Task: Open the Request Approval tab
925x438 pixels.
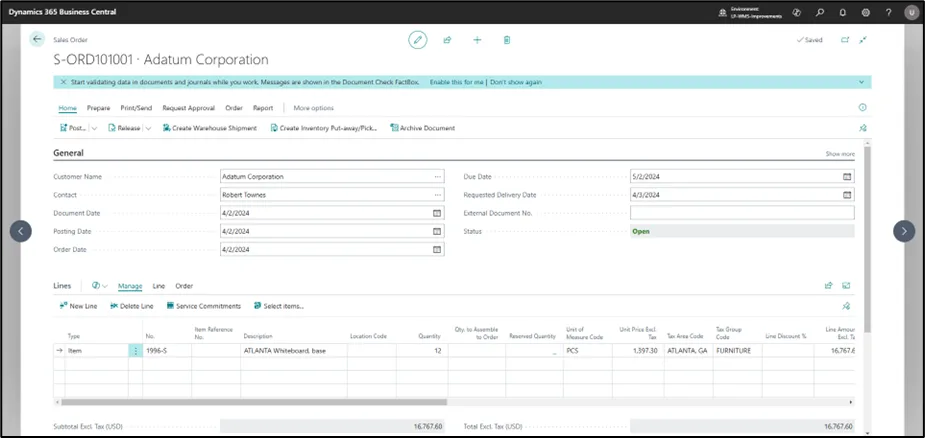Action: [x=190, y=108]
